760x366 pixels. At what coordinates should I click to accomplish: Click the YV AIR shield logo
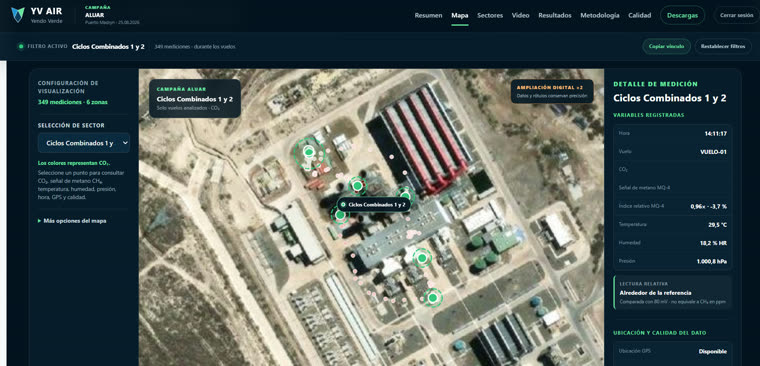(18, 15)
